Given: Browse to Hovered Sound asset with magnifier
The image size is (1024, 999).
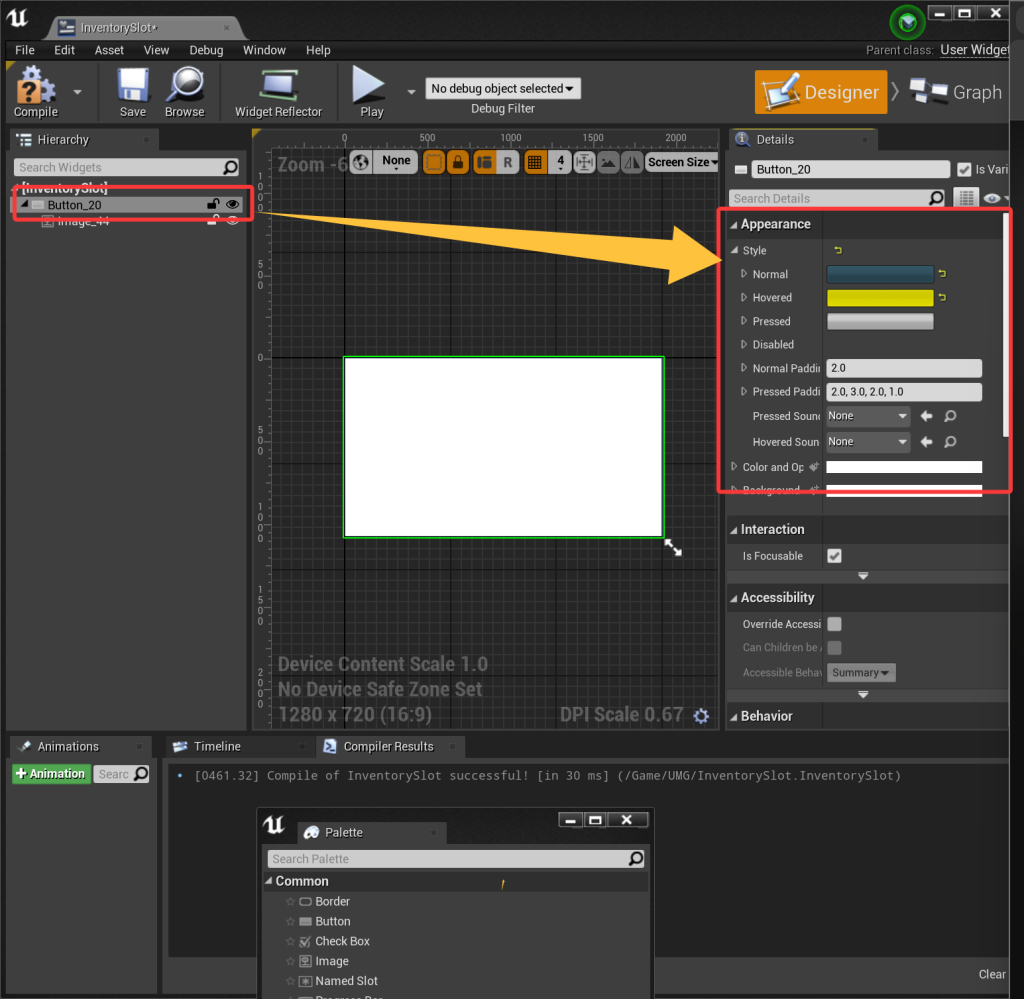Looking at the screenshot, I should 950,442.
